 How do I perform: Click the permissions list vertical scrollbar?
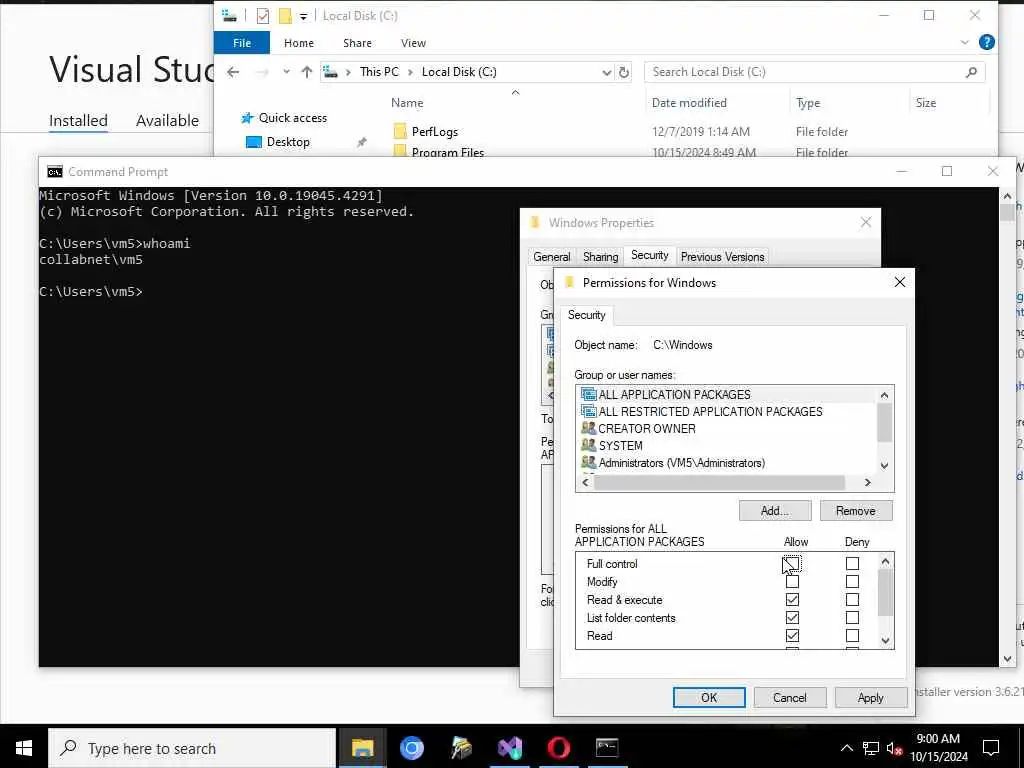coord(885,592)
